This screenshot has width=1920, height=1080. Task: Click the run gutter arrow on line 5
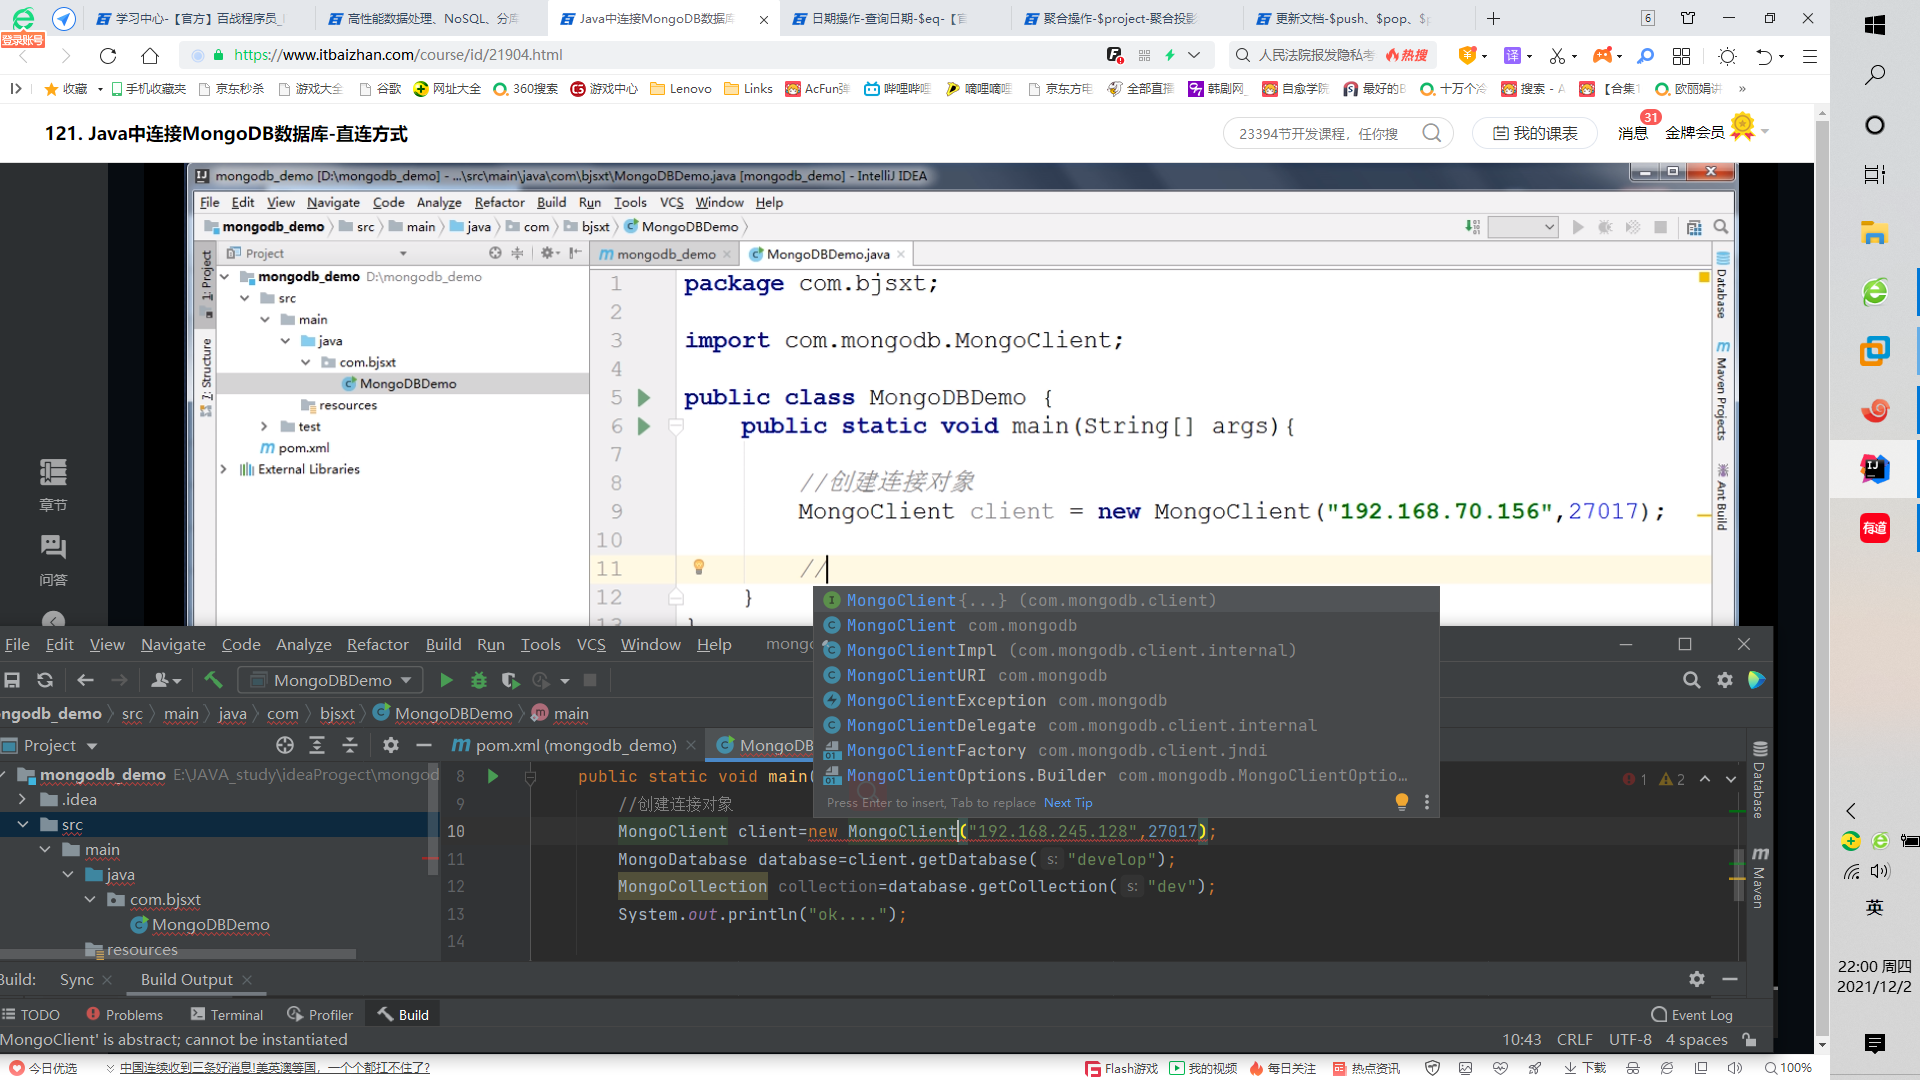click(644, 398)
